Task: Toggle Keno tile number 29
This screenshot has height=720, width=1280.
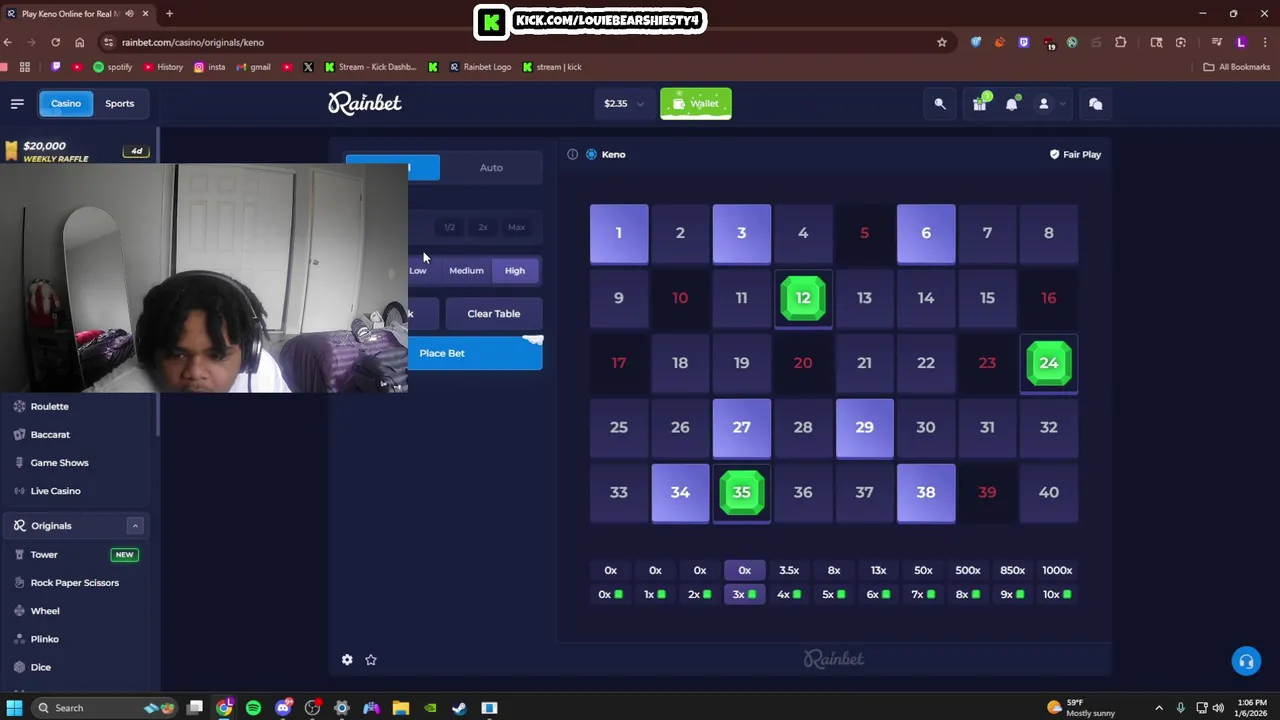Action: tap(865, 428)
